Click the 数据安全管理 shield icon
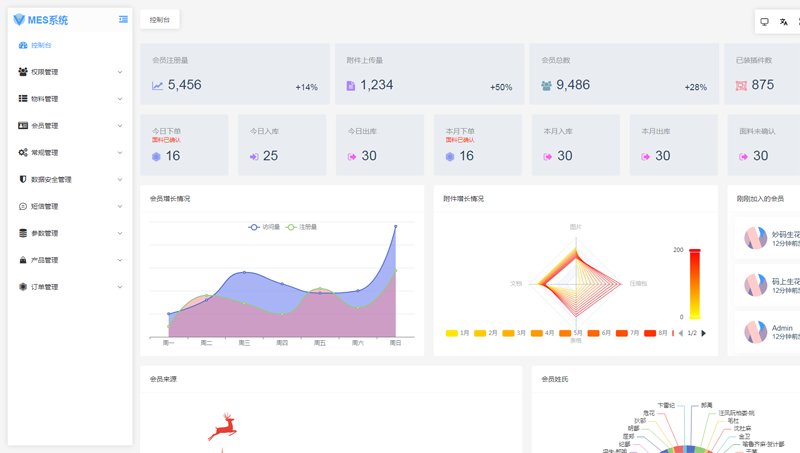800x453 pixels. click(x=23, y=179)
